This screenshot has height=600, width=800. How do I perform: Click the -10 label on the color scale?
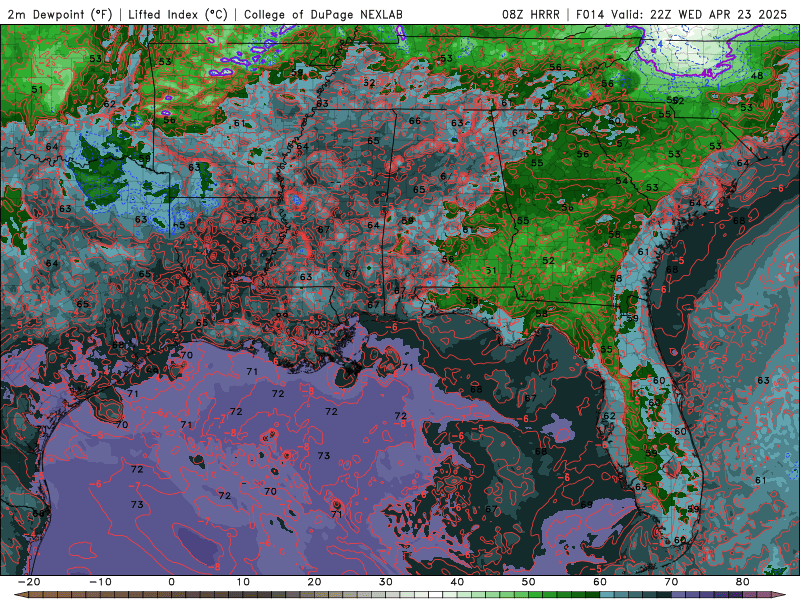click(100, 582)
